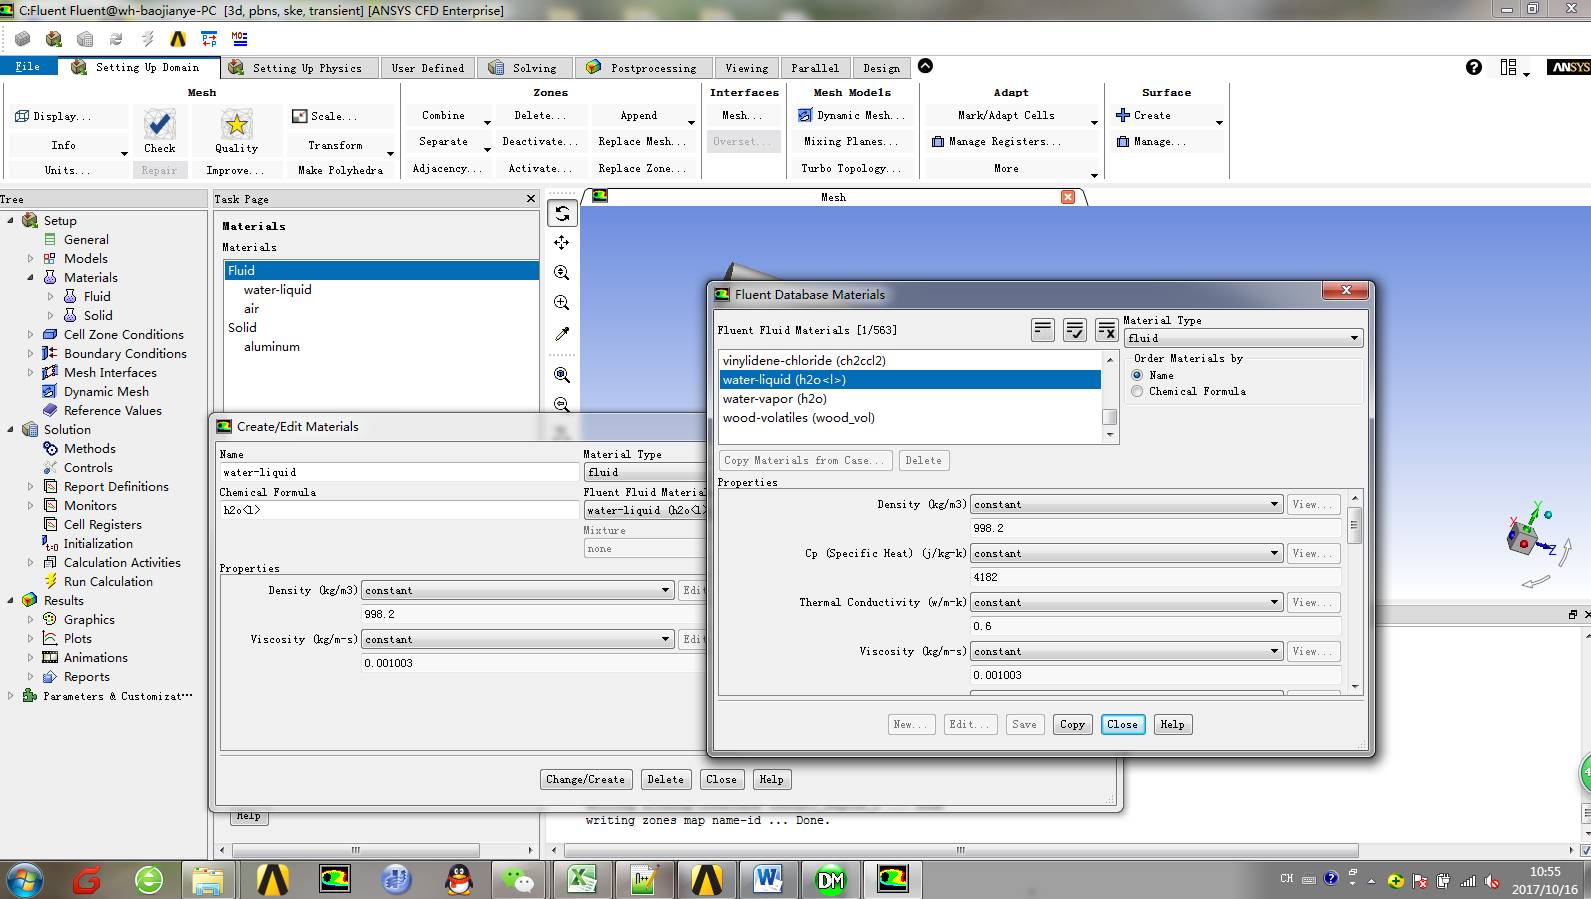Open DesignModeler DM taskbar icon
This screenshot has width=1591, height=899.
pyautogui.click(x=830, y=880)
